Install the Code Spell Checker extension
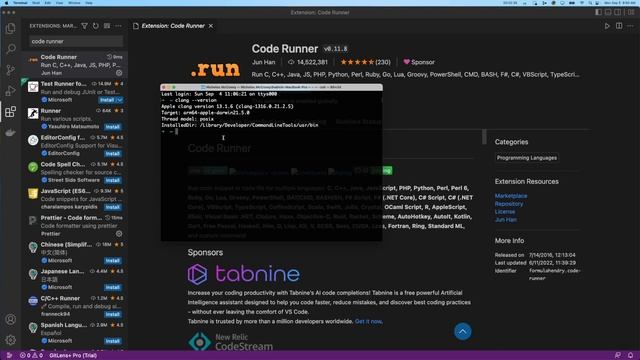Screen dimensions: 640x360 [113, 180]
